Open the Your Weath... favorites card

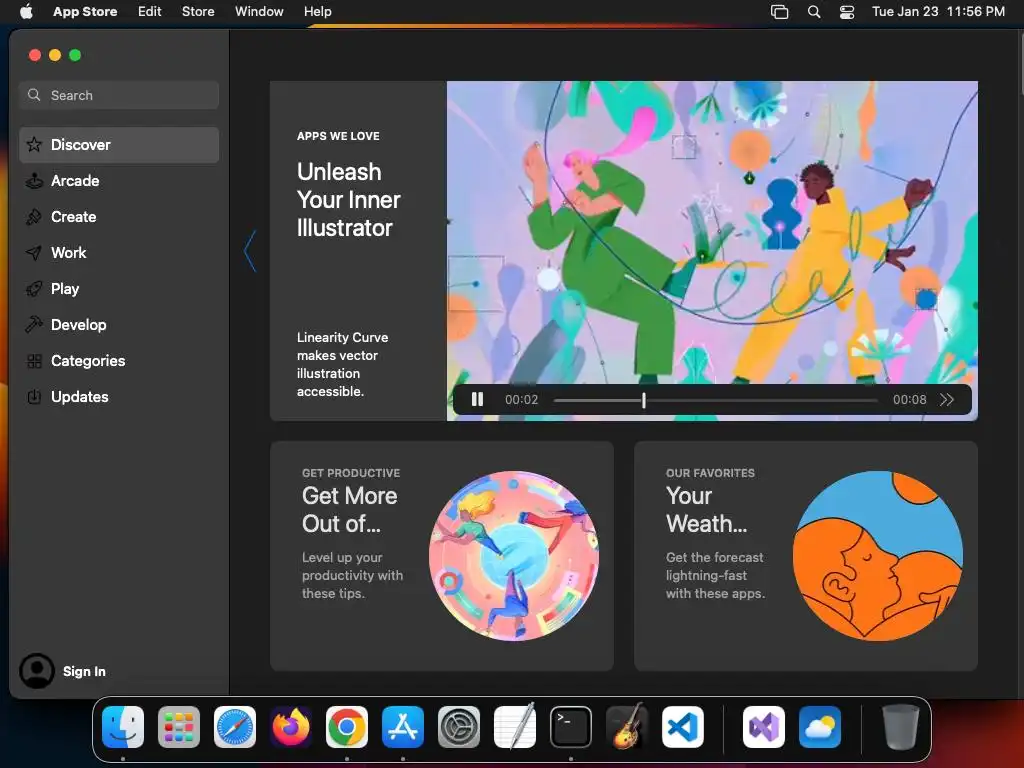806,556
